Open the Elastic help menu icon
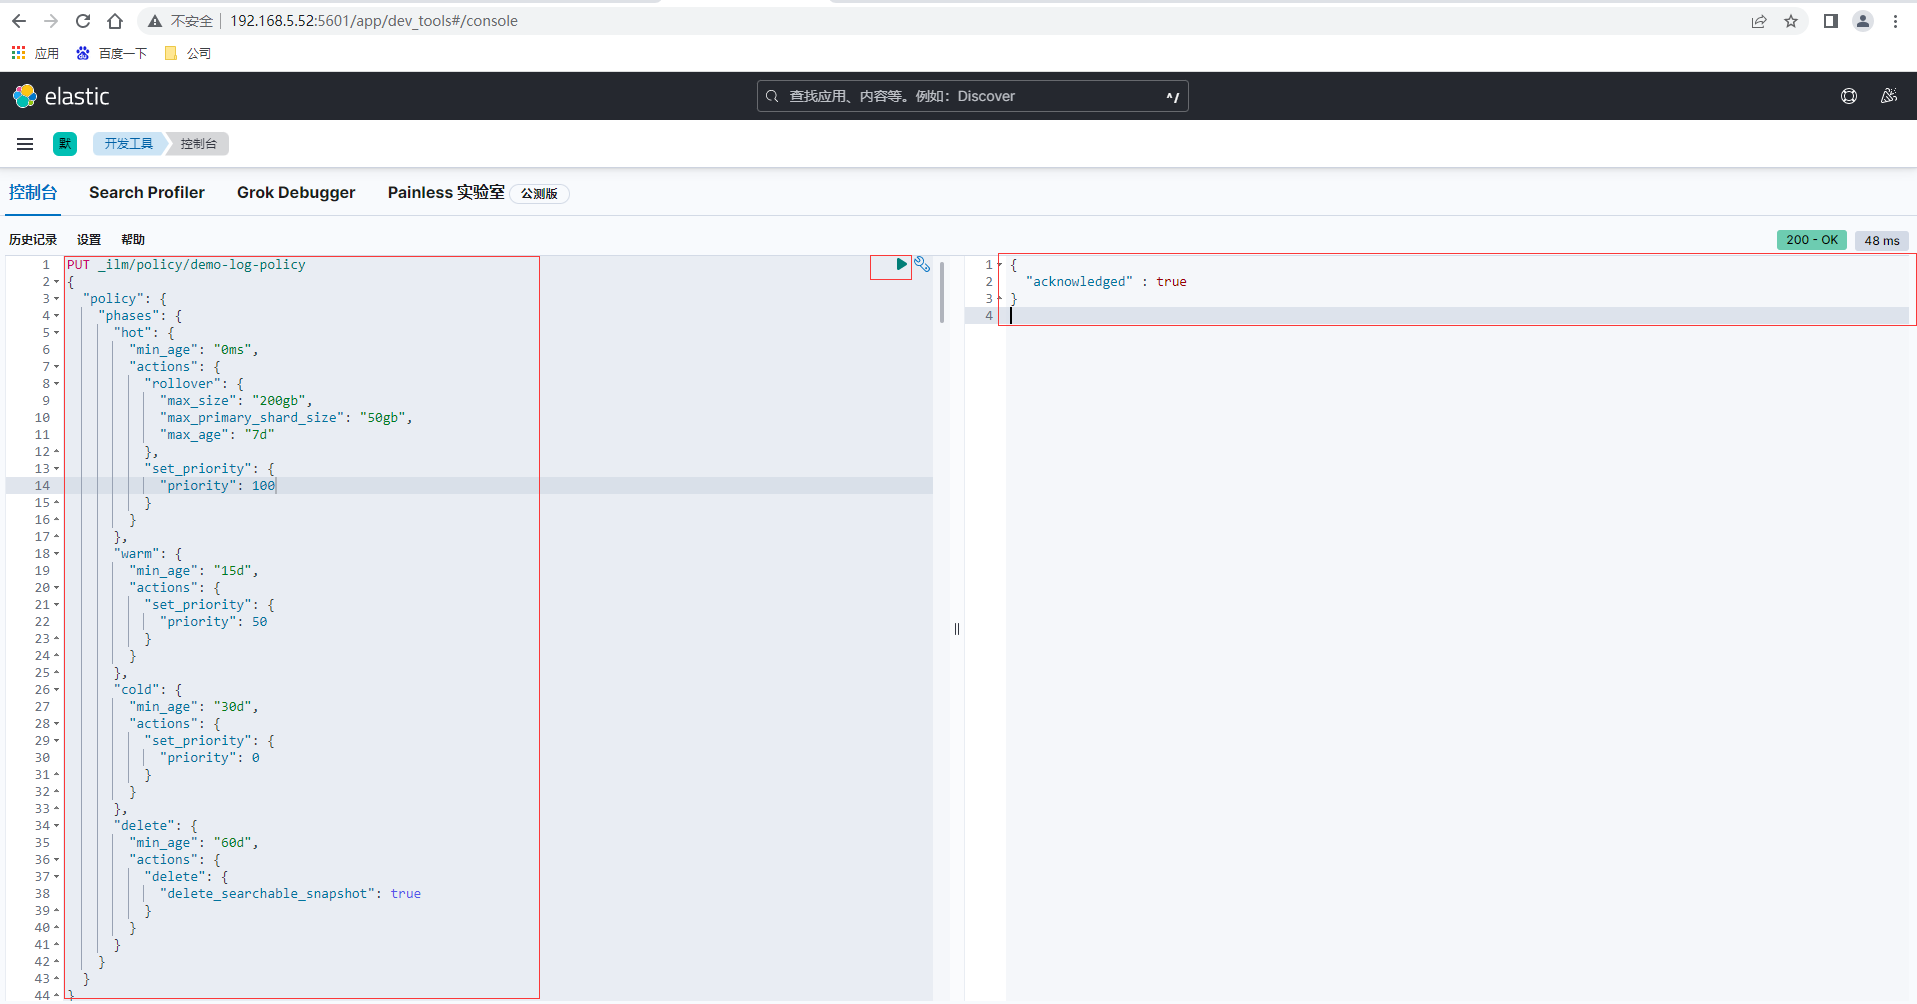Viewport: 1917px width, 1004px height. click(1849, 96)
